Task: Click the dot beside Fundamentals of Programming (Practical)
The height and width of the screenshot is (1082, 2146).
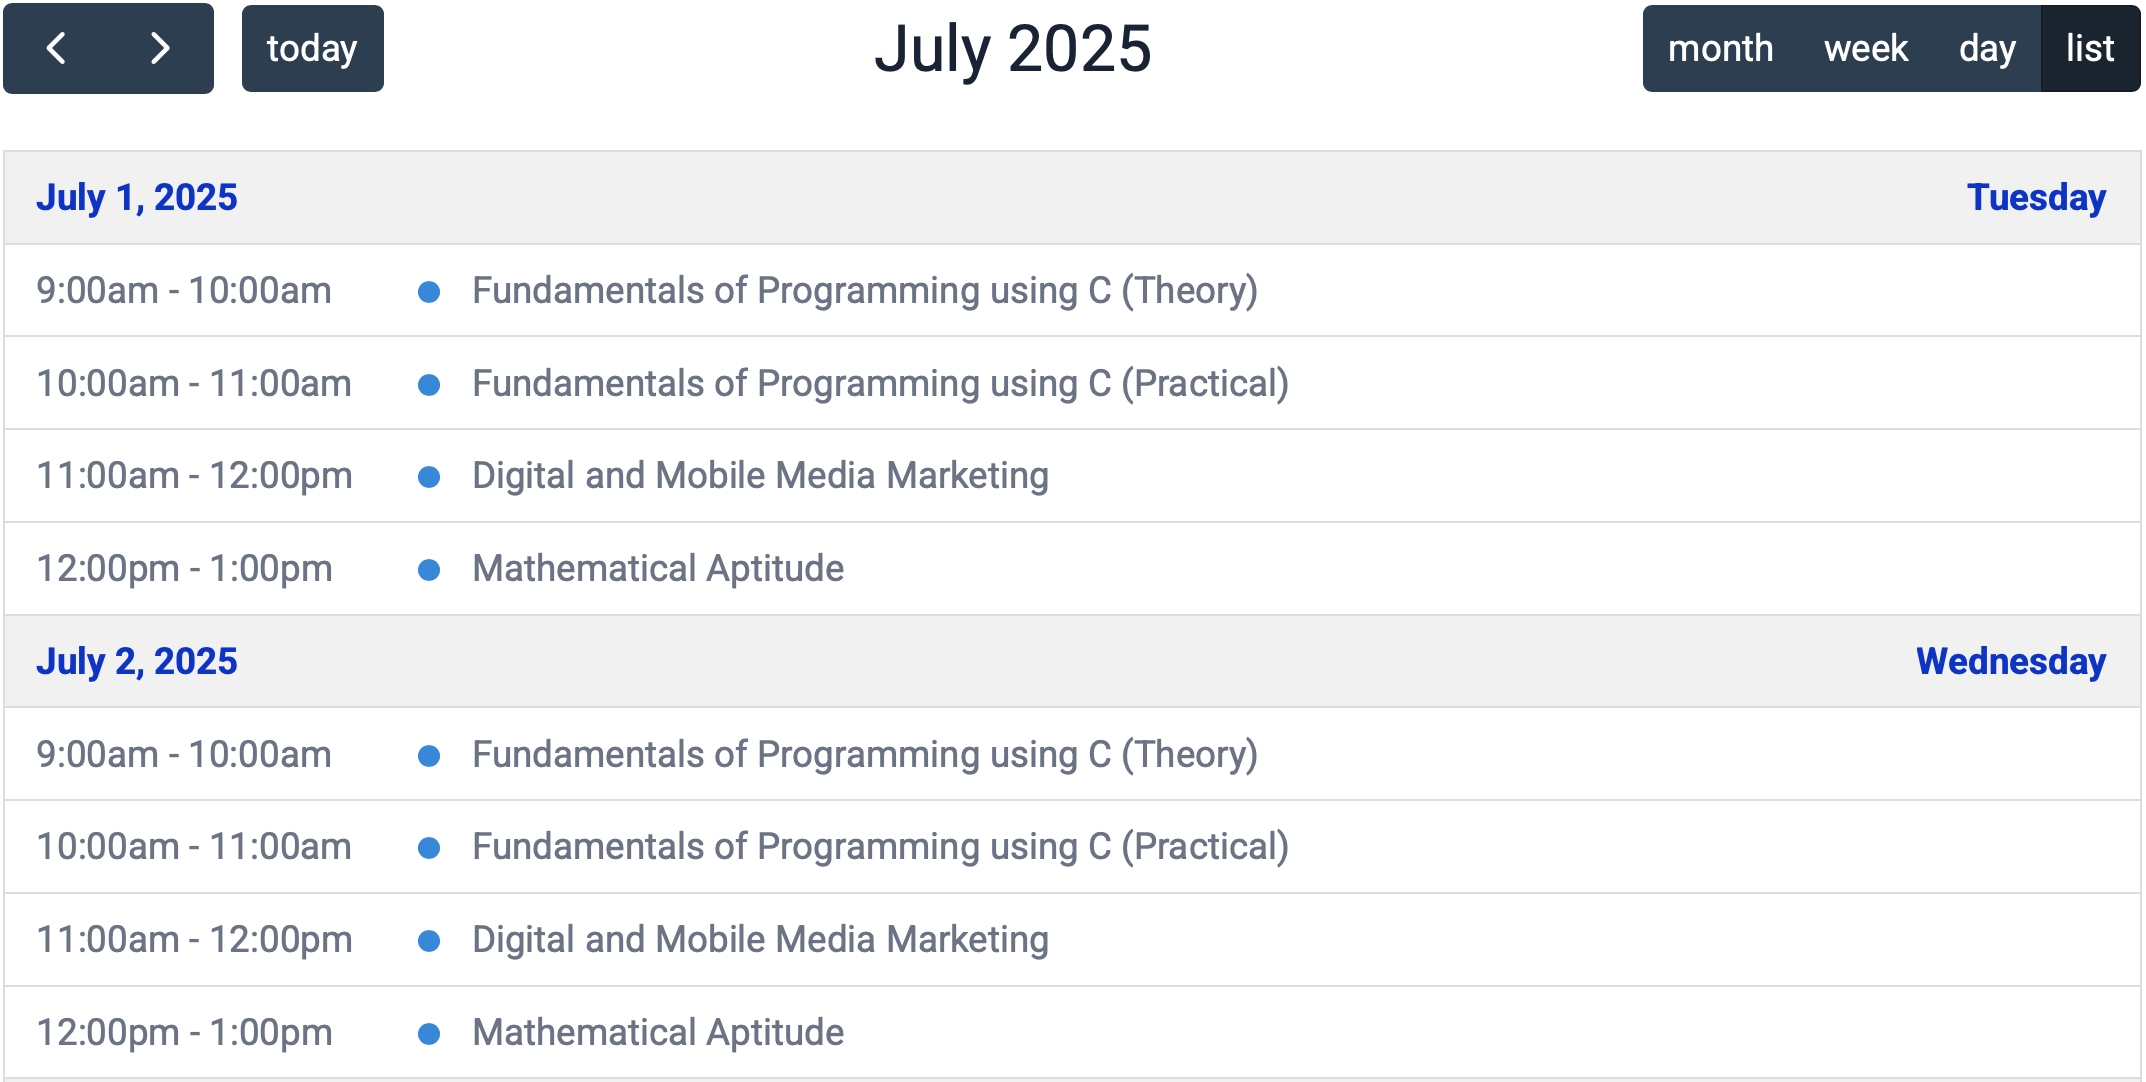Action: 429,383
